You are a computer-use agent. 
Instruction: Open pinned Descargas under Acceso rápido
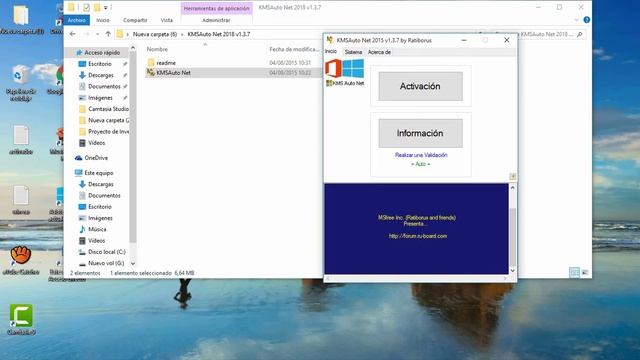point(100,75)
